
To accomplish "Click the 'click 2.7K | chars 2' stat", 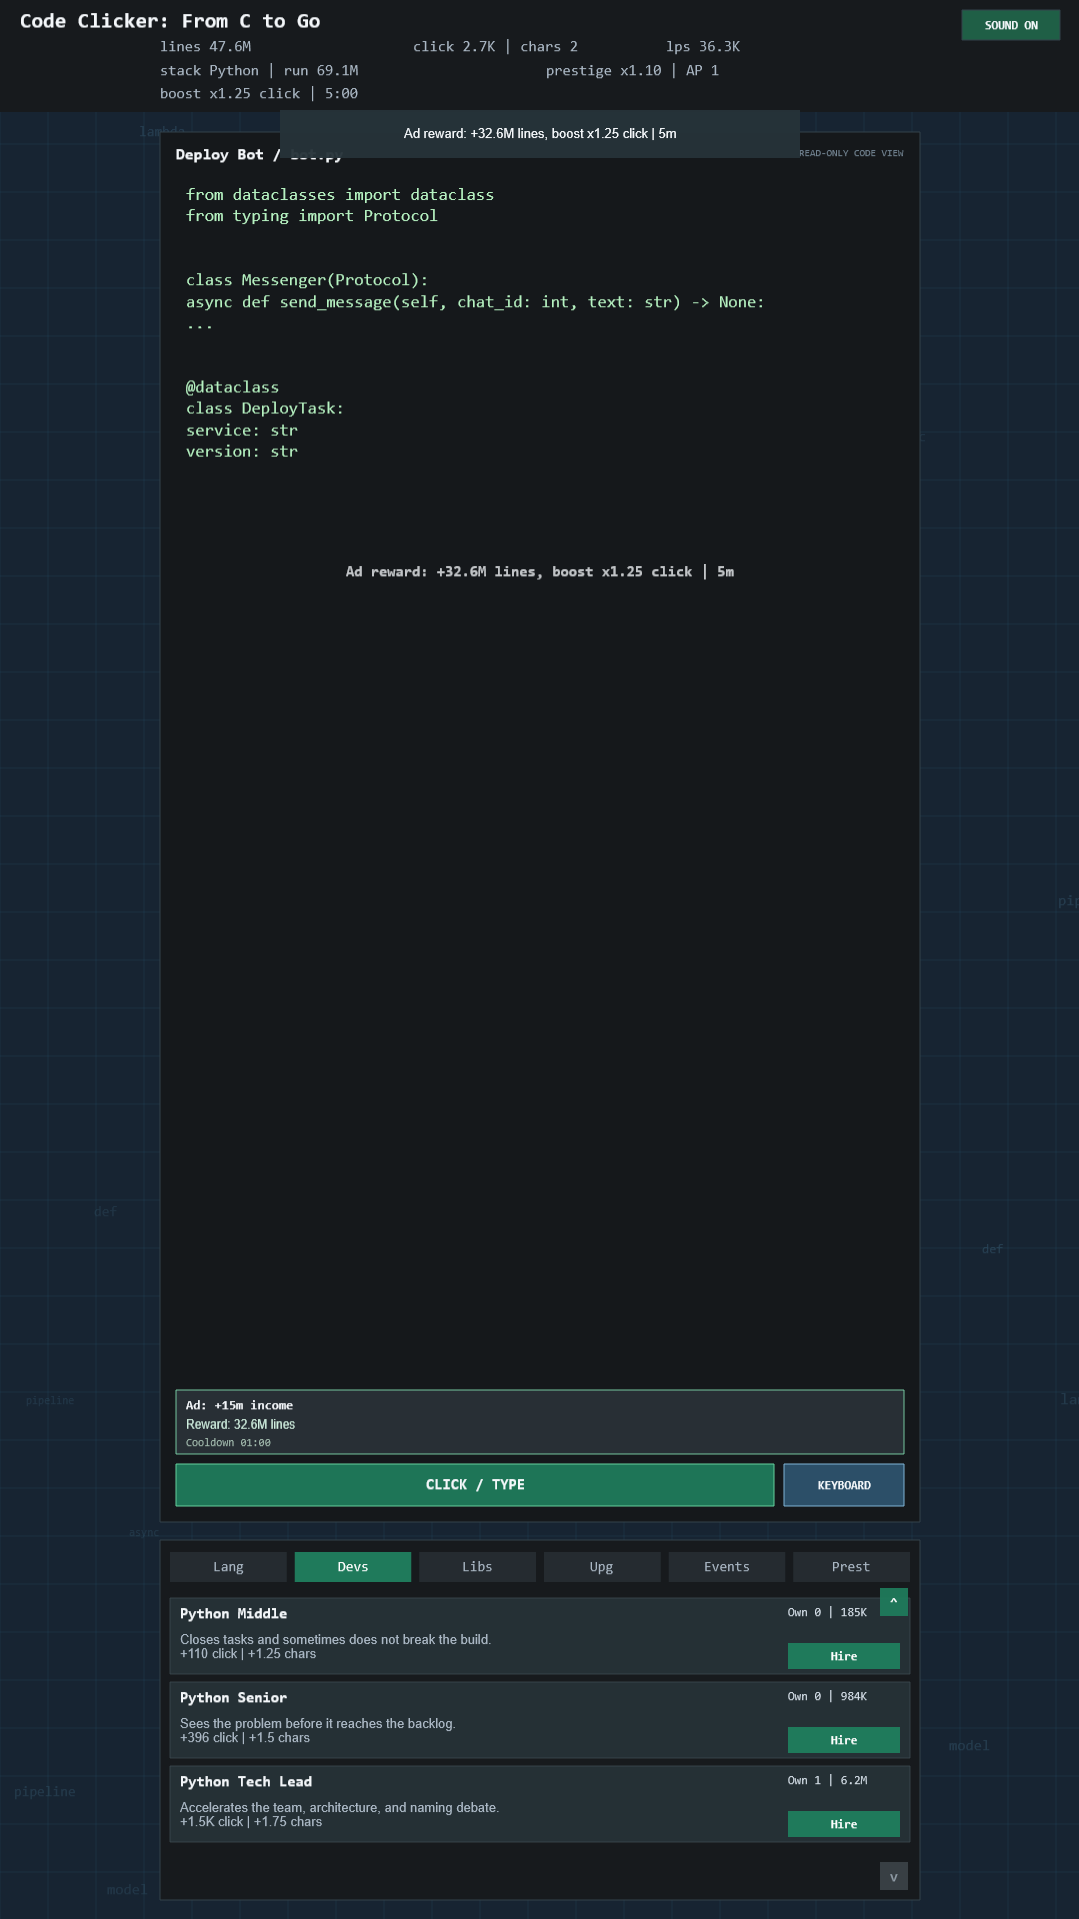I will (495, 47).
